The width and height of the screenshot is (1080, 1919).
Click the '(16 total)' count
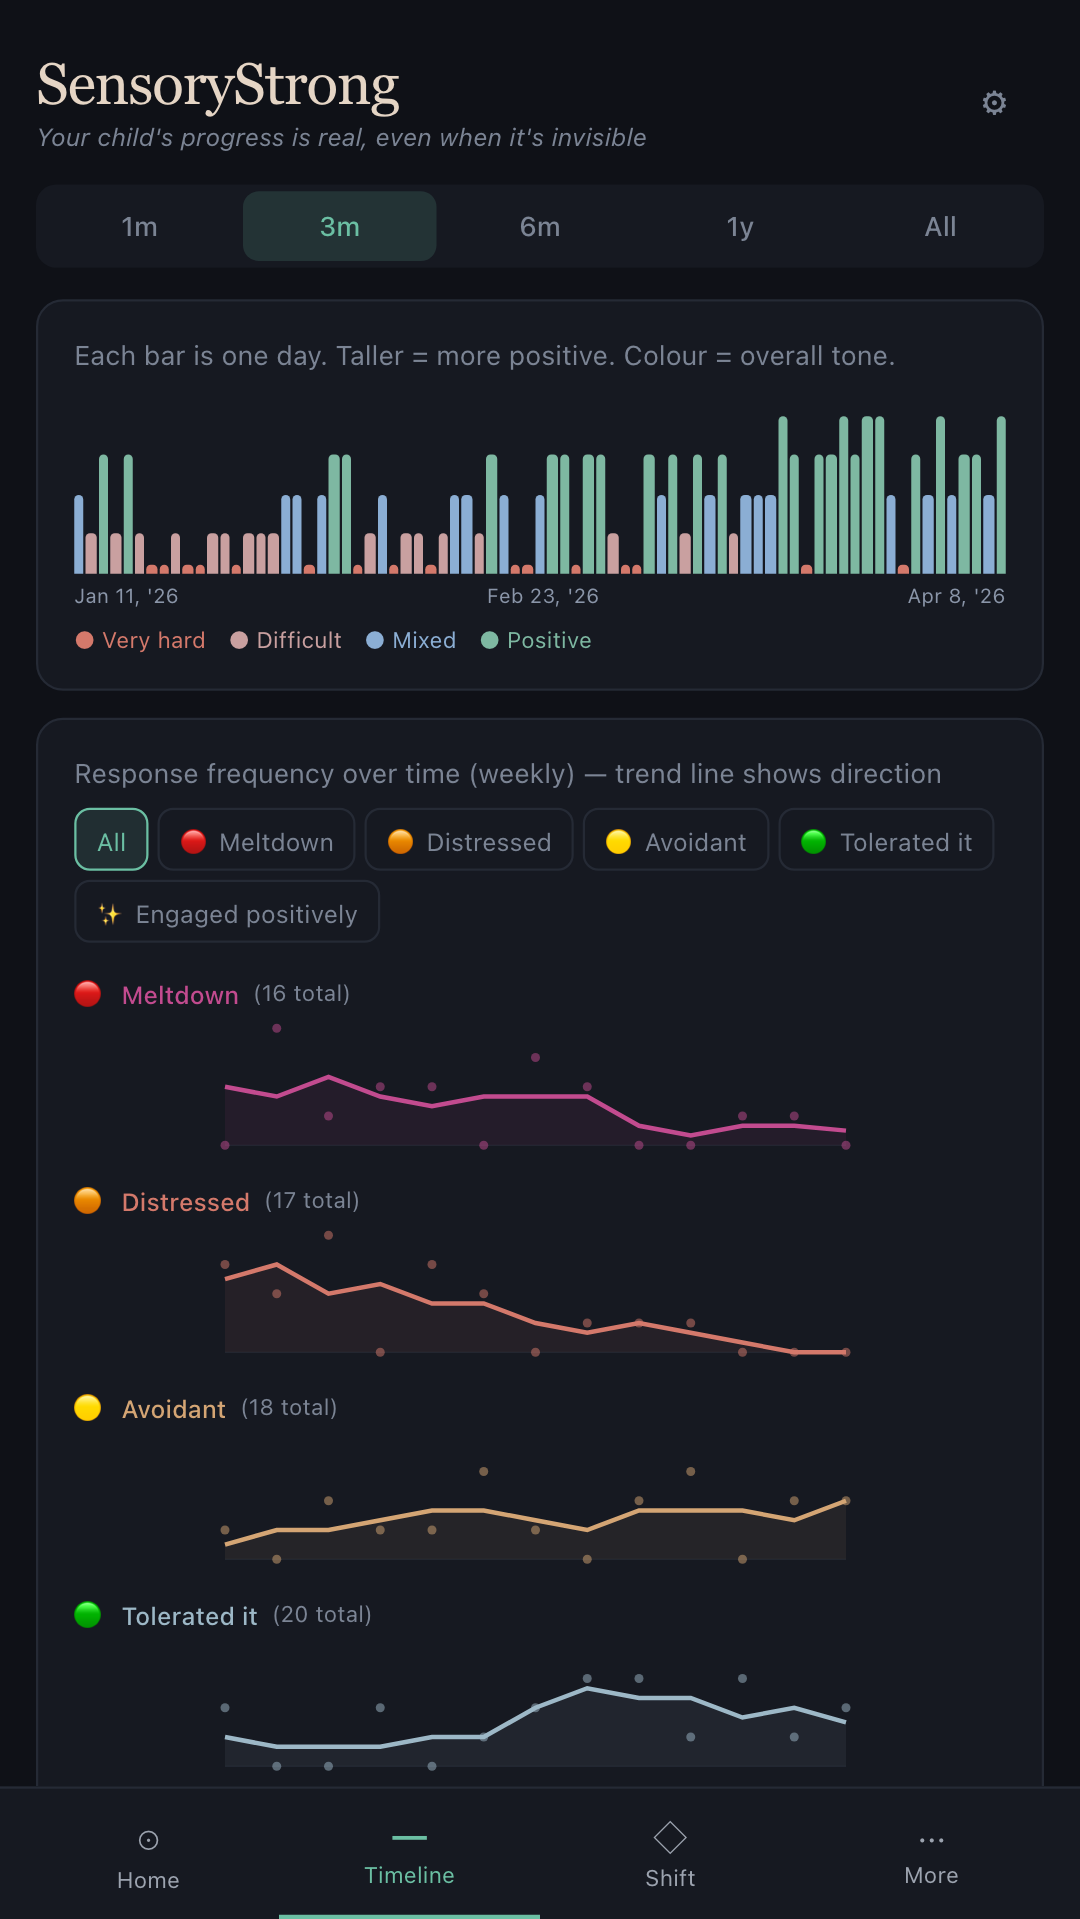click(302, 994)
